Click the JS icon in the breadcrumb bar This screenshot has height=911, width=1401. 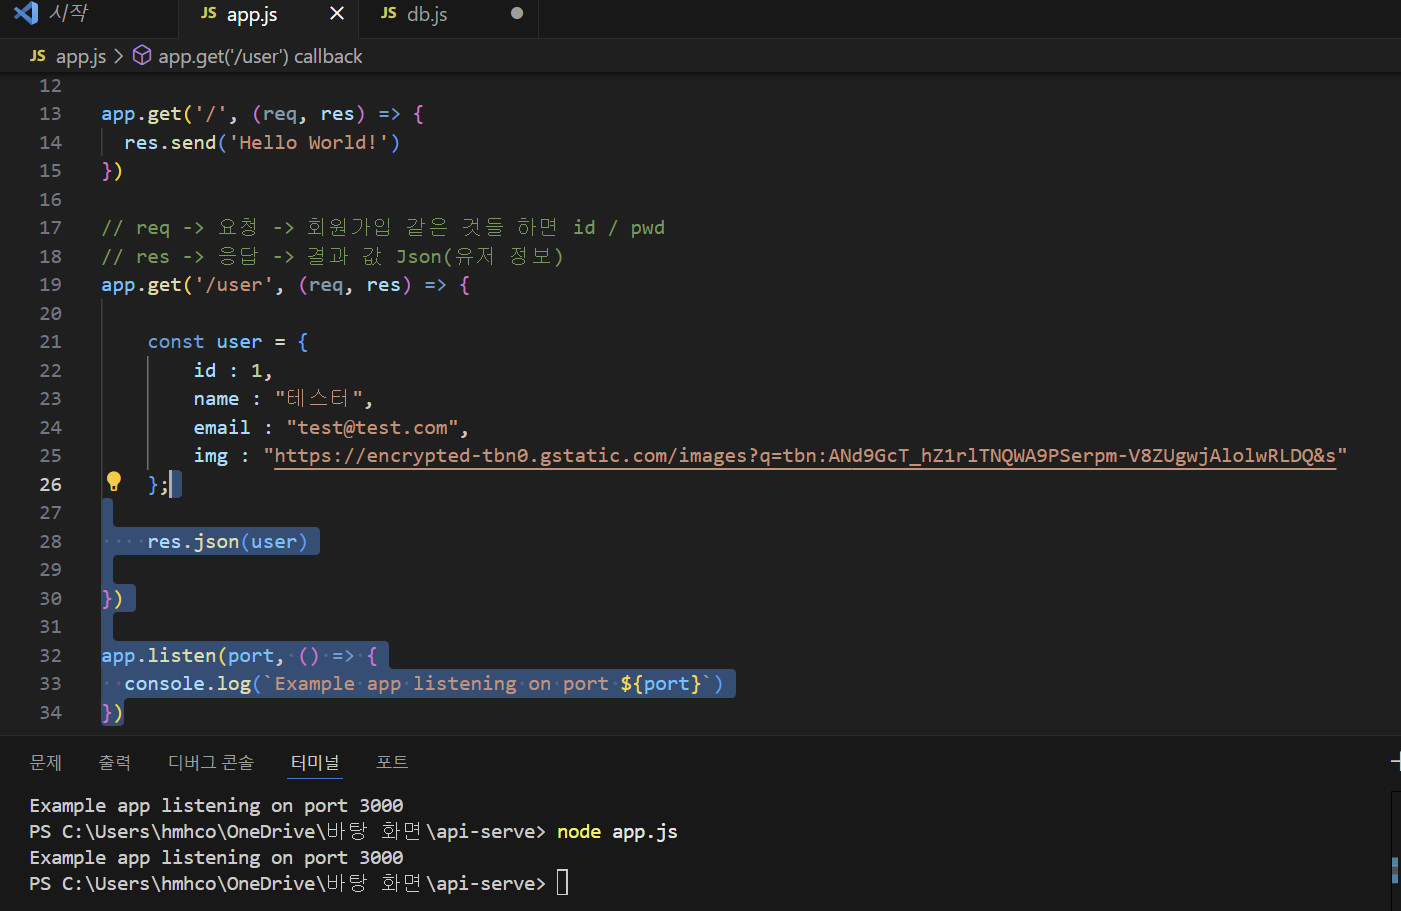(38, 56)
